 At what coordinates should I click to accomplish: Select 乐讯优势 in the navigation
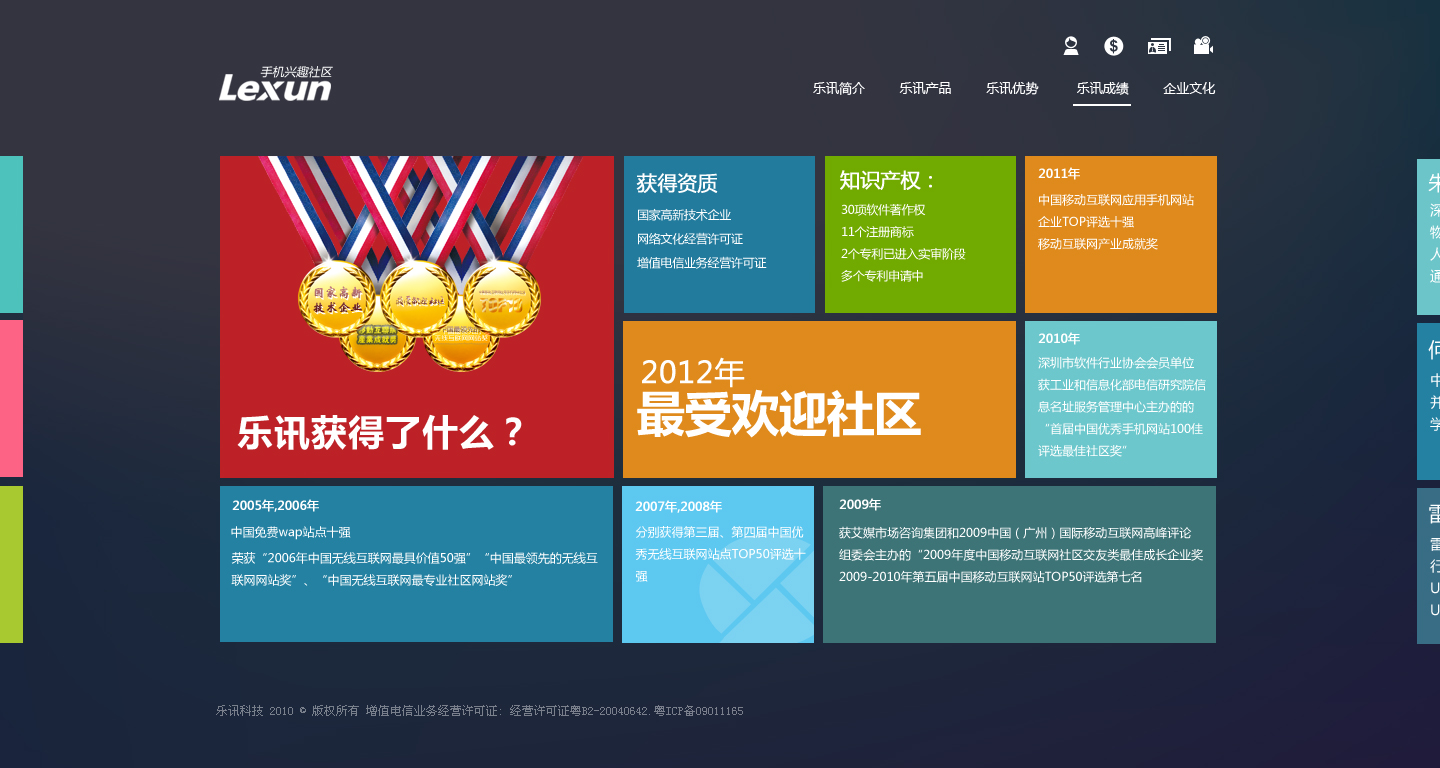click(x=1012, y=88)
